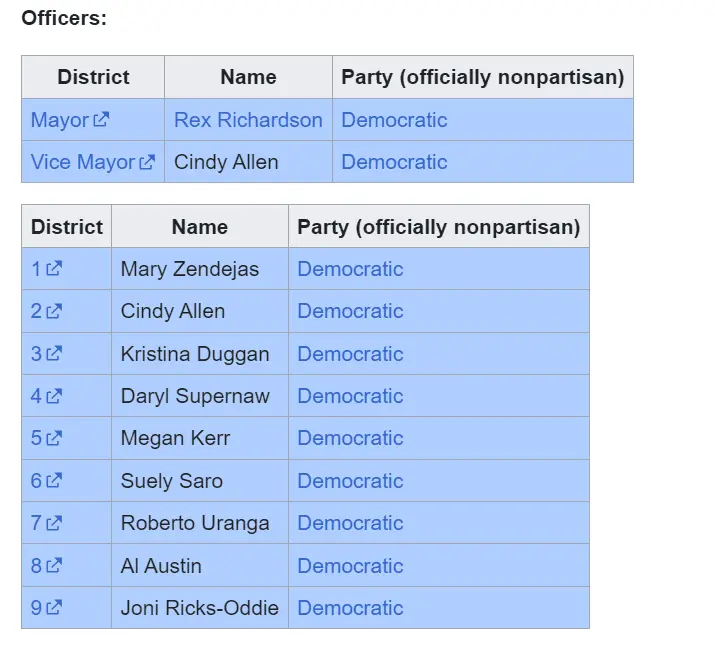Click Democratic link for Joni Ricks-Oddie
The image size is (715, 662).
(x=350, y=608)
